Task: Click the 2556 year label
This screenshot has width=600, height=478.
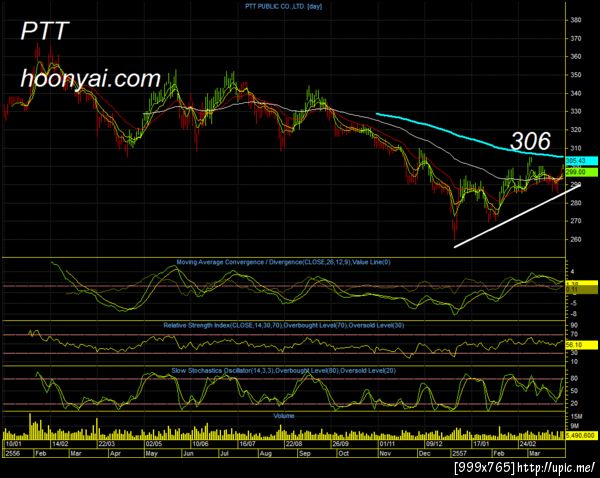Action: (x=13, y=454)
